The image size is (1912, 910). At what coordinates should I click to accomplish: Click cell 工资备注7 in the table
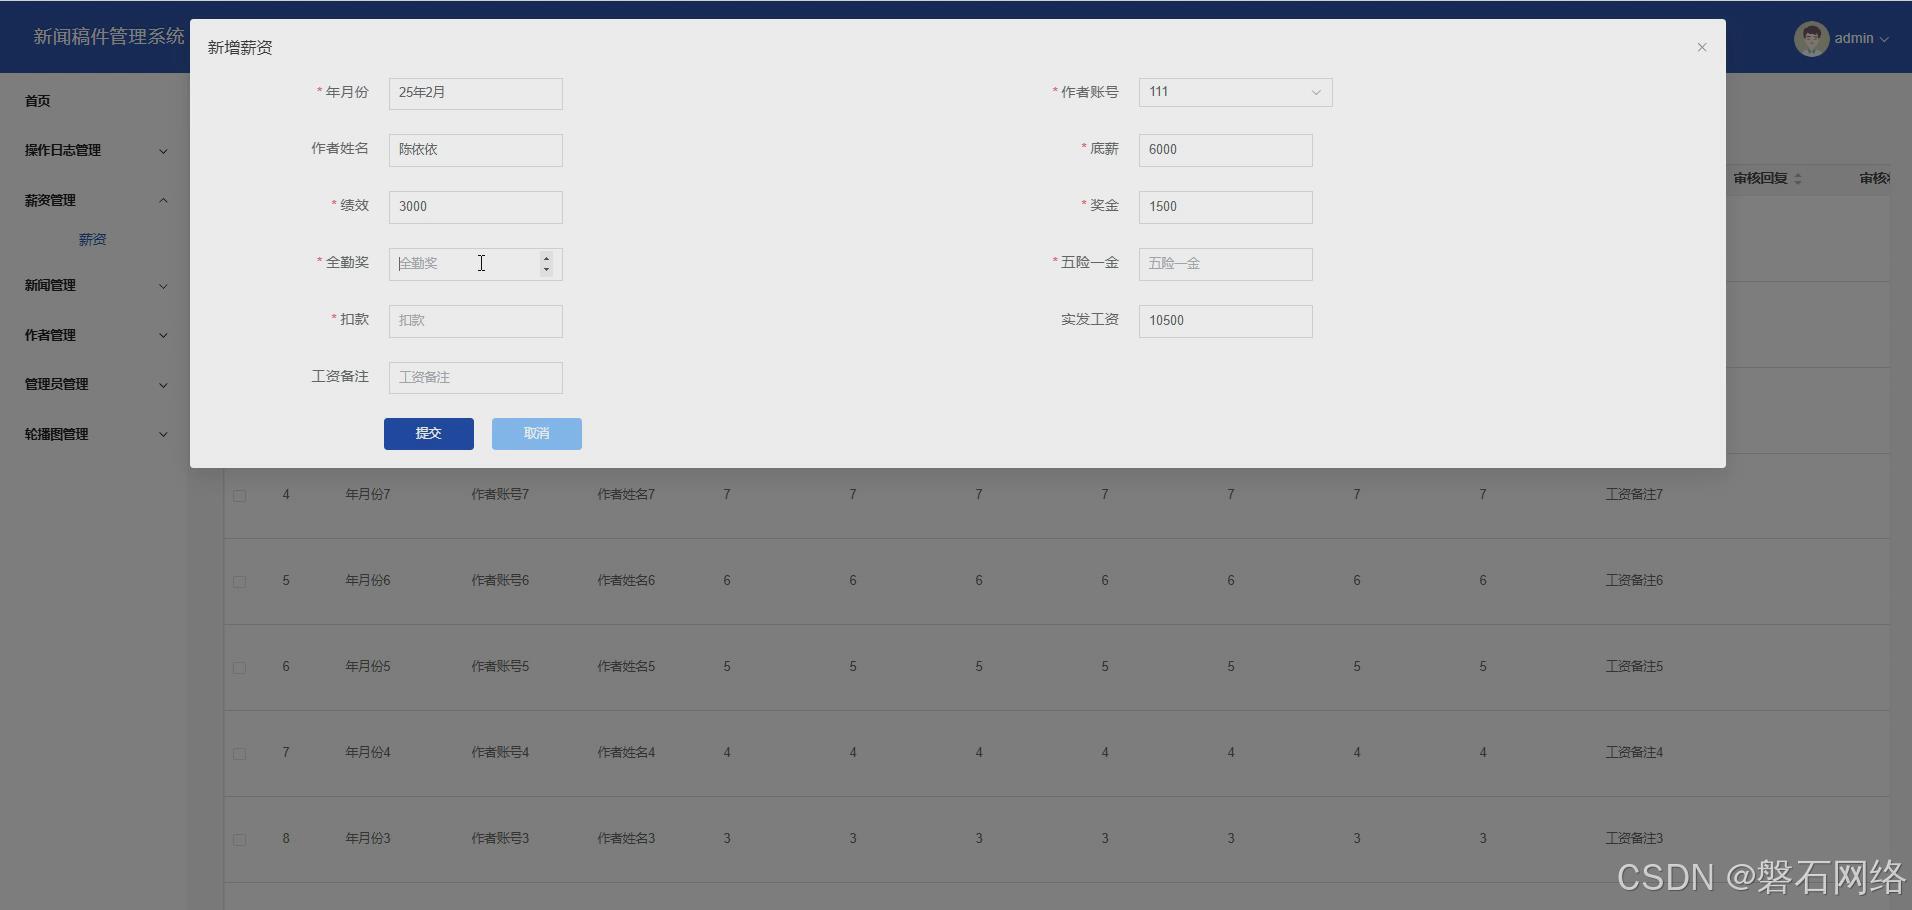(x=1634, y=495)
